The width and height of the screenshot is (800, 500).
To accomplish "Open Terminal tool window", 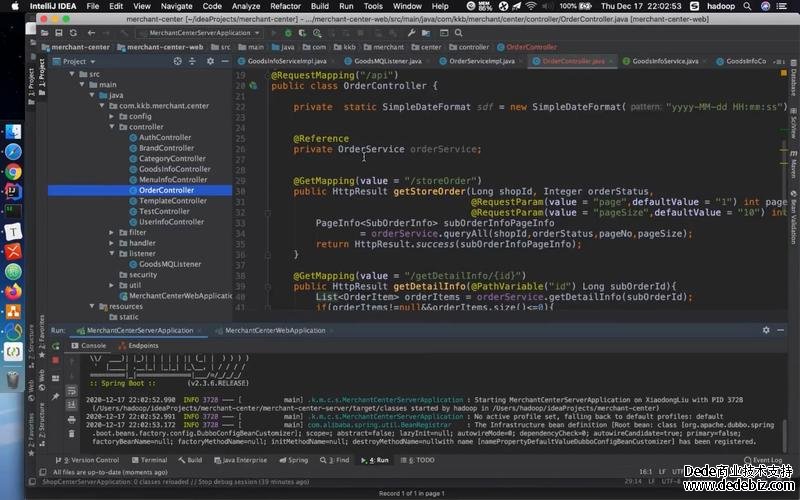I will tap(149, 460).
